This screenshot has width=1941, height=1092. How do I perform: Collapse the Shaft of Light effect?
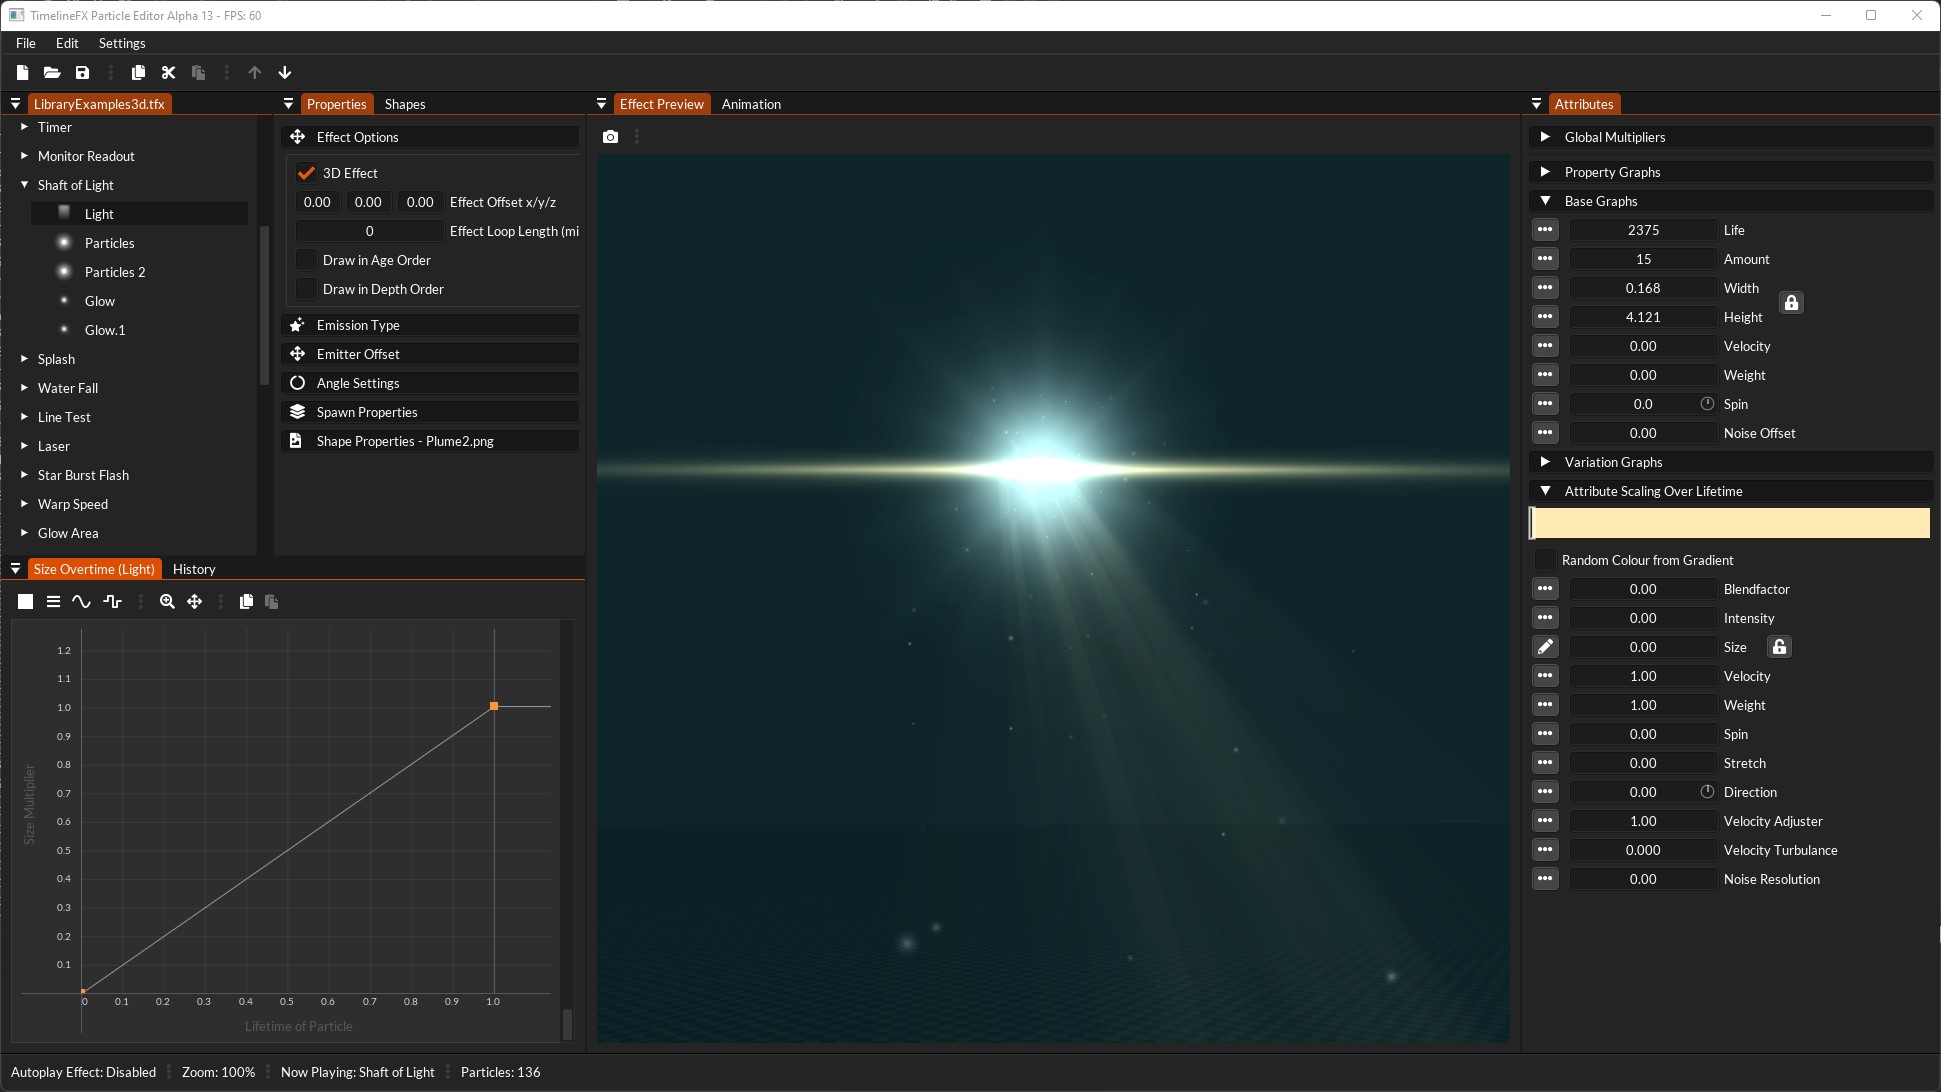(23, 184)
